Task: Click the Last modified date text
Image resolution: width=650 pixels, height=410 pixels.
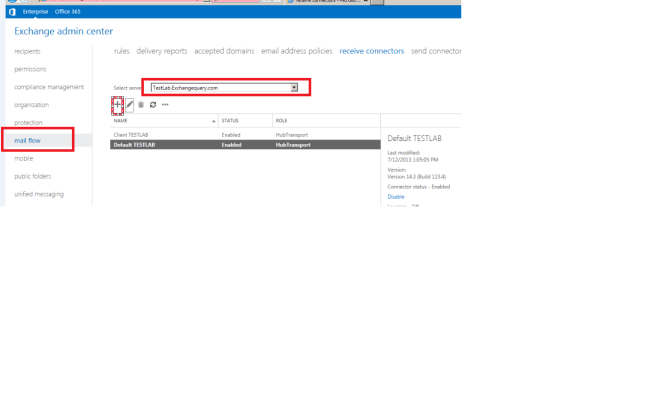Action: pyautogui.click(x=413, y=160)
